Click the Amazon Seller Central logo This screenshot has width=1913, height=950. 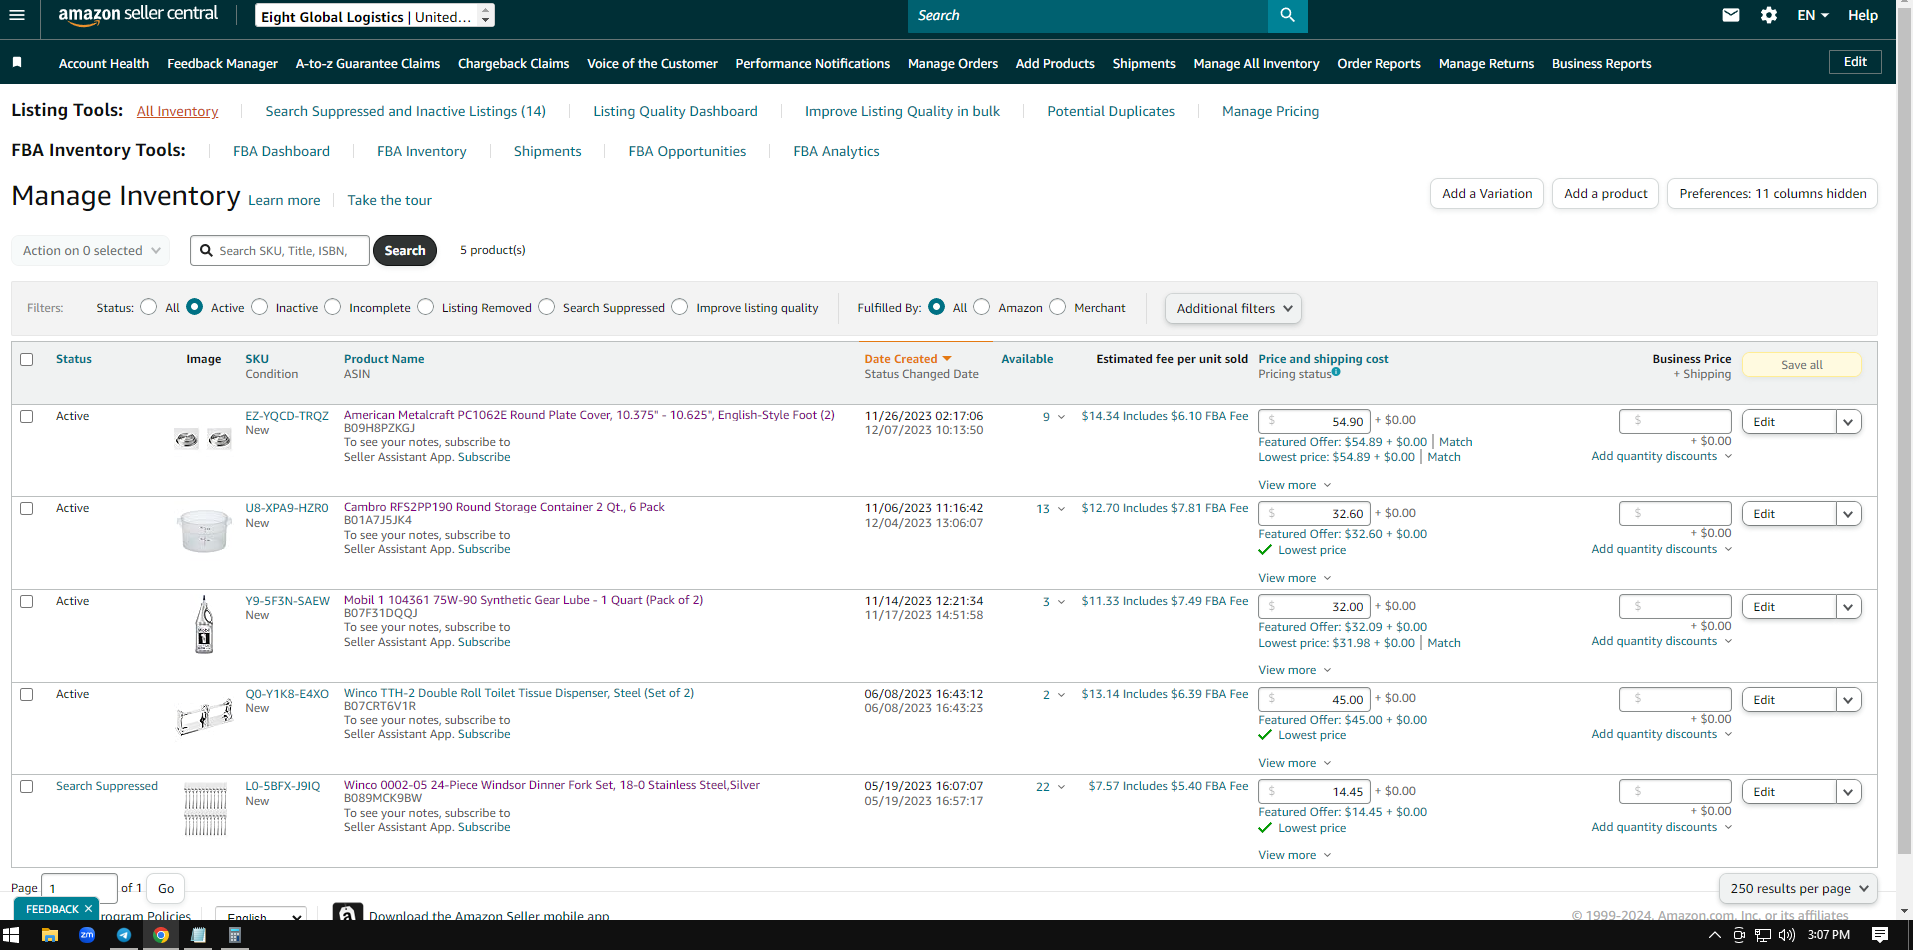138,15
